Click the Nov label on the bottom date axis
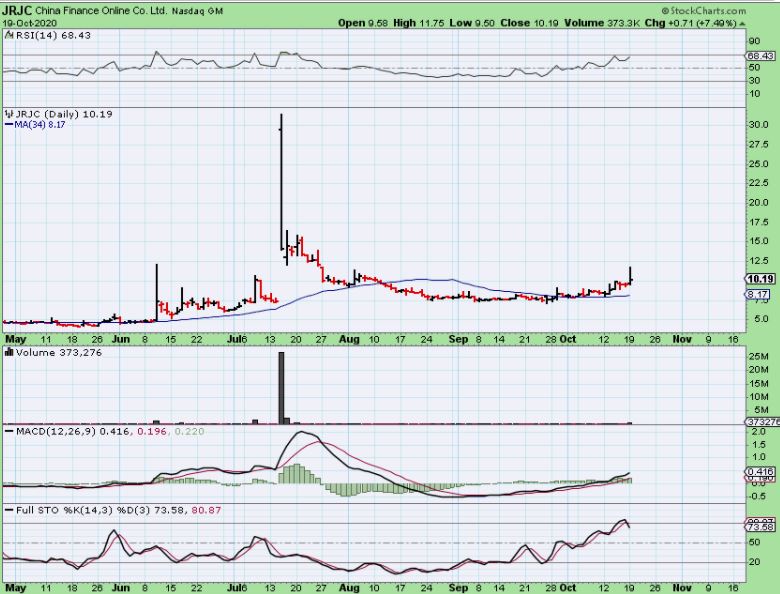780x594 pixels. coord(682,588)
